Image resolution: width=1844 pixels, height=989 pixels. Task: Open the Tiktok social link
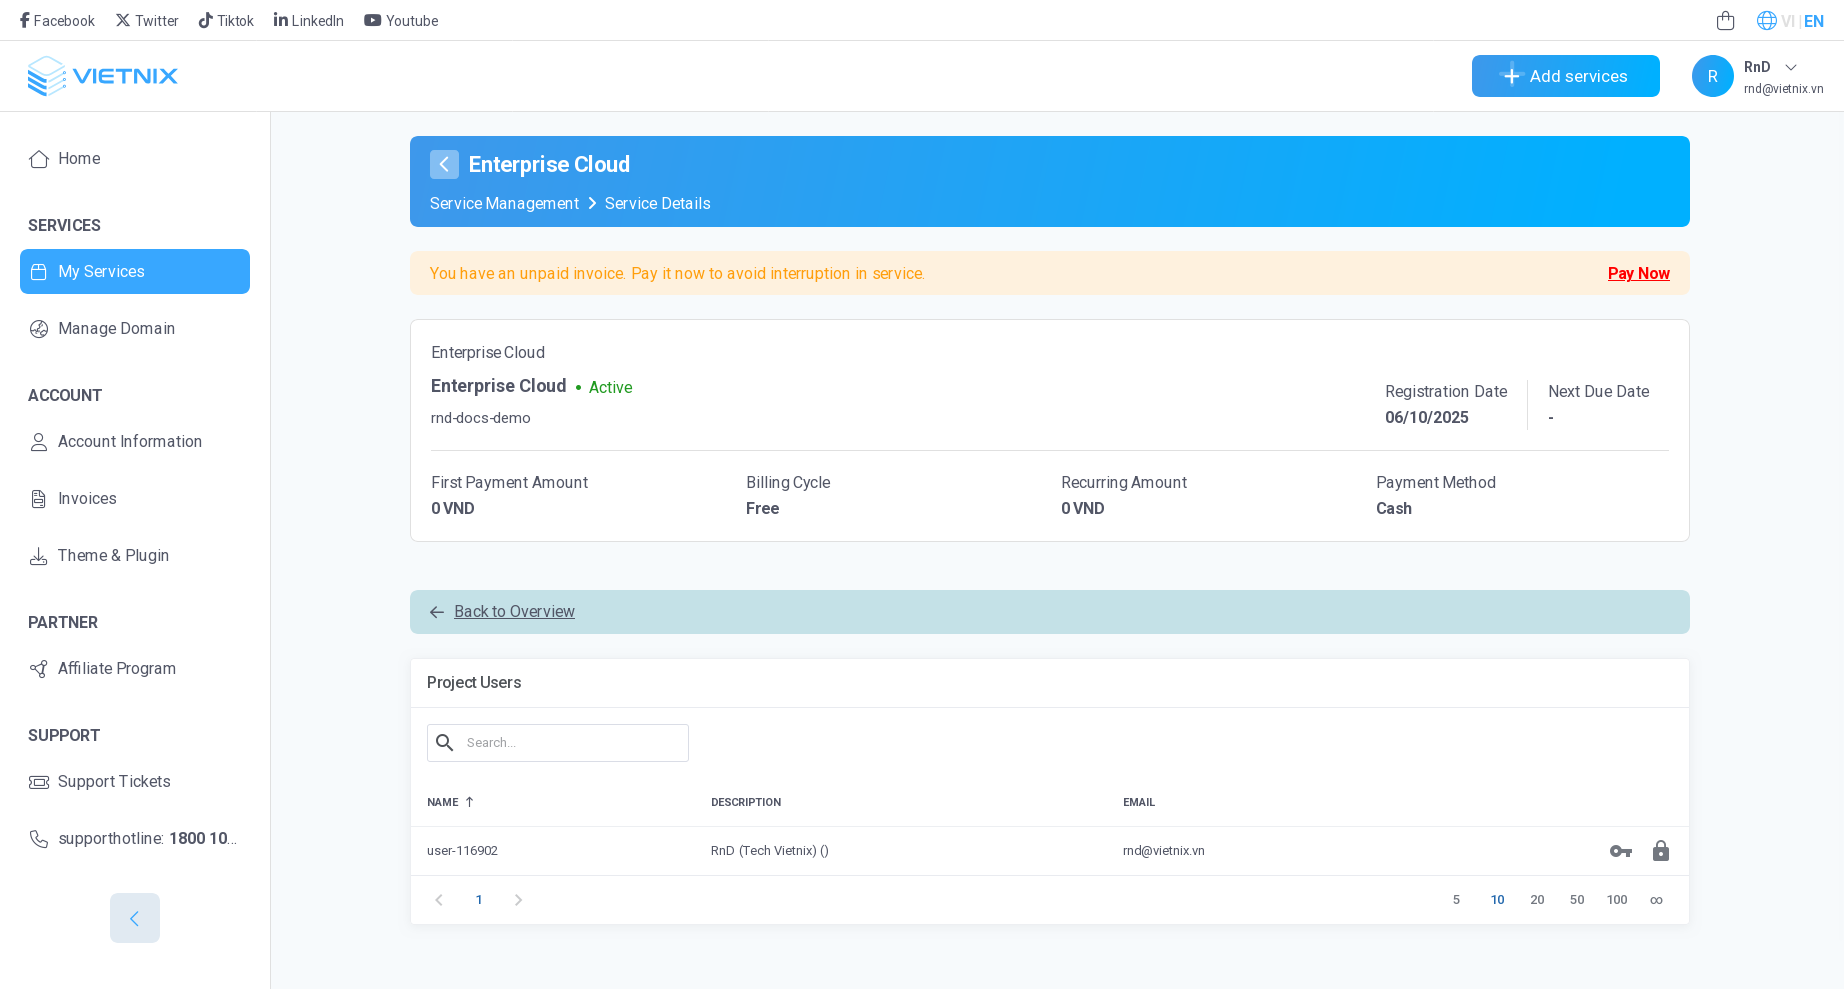click(x=226, y=21)
